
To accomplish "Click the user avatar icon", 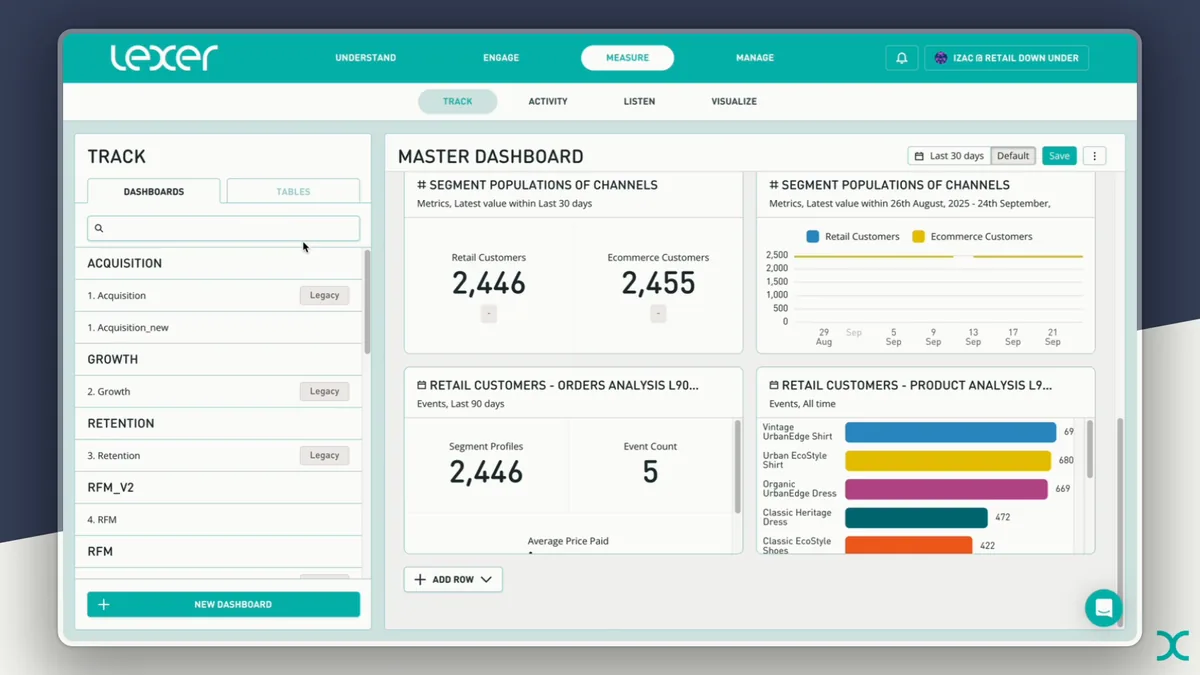I will (x=941, y=58).
